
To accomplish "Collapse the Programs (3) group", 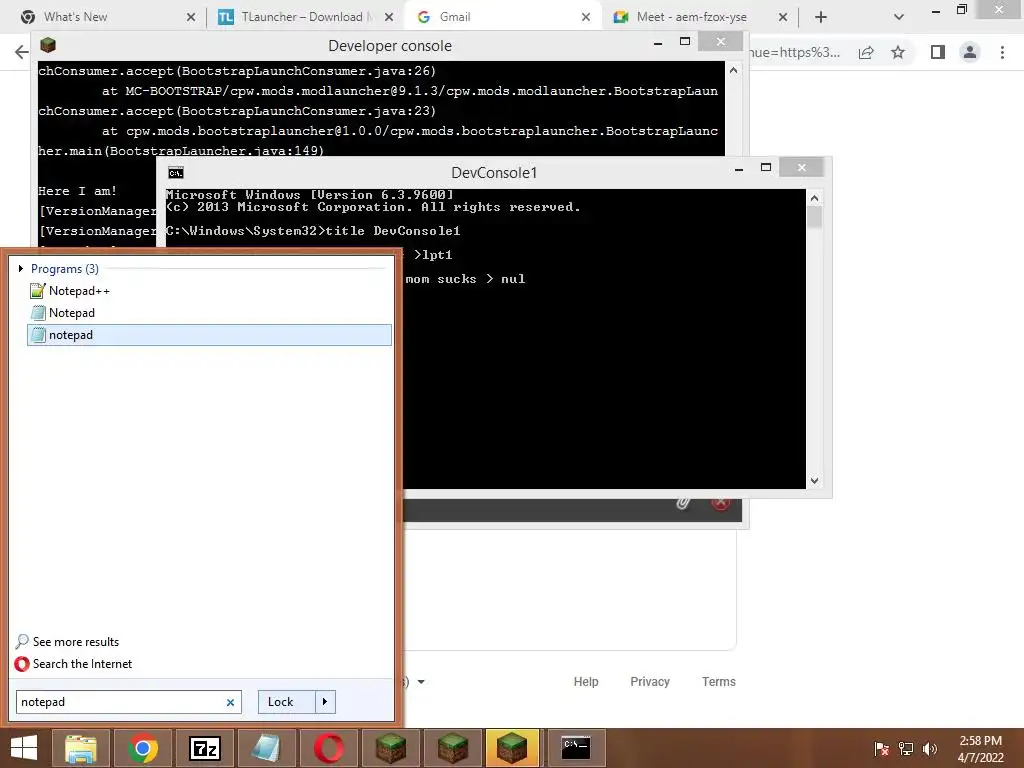I will (x=21, y=268).
